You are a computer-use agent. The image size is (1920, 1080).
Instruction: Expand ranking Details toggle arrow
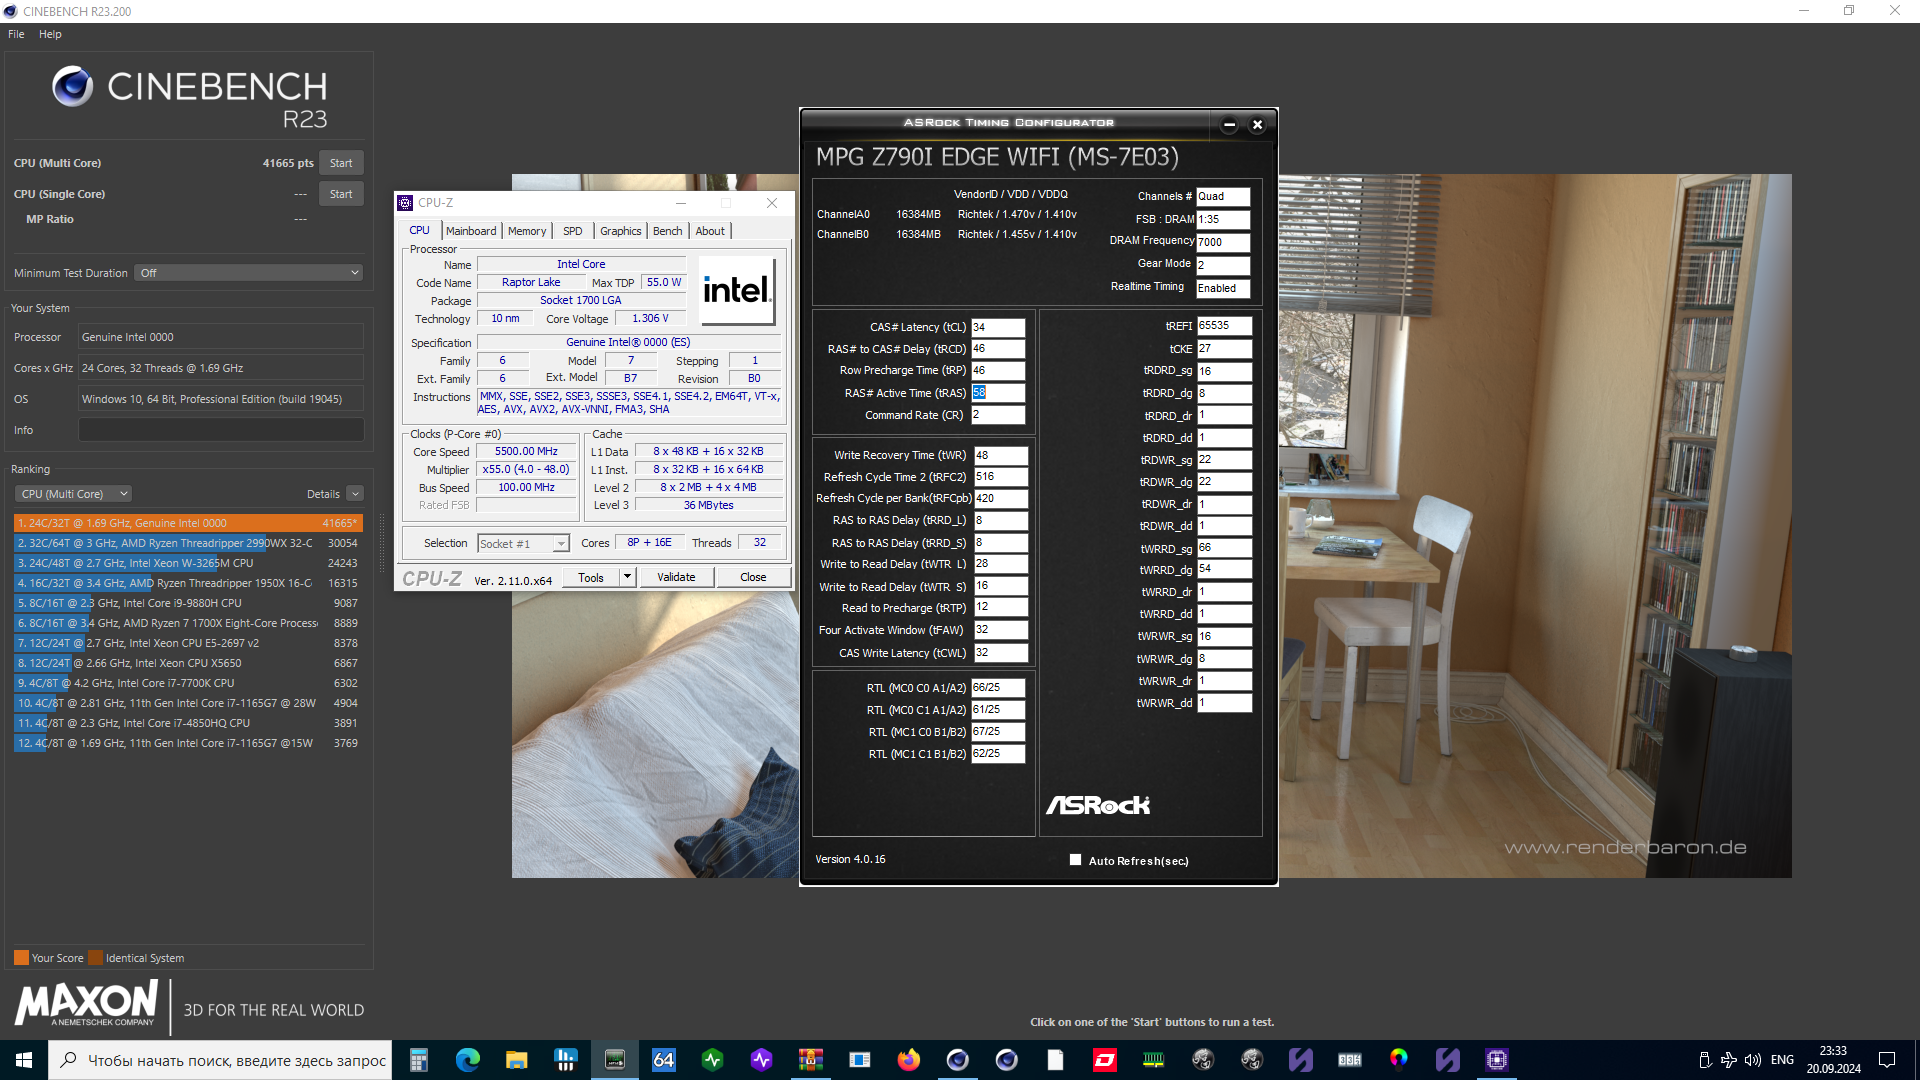[x=355, y=494]
